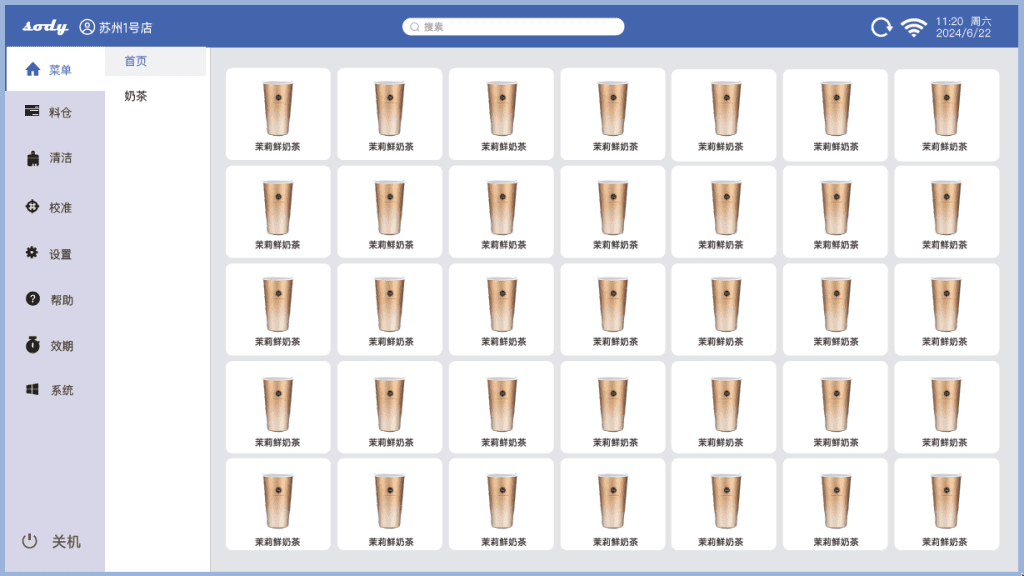
Task: Click the 系统 Windows logo icon
Action: [32, 390]
